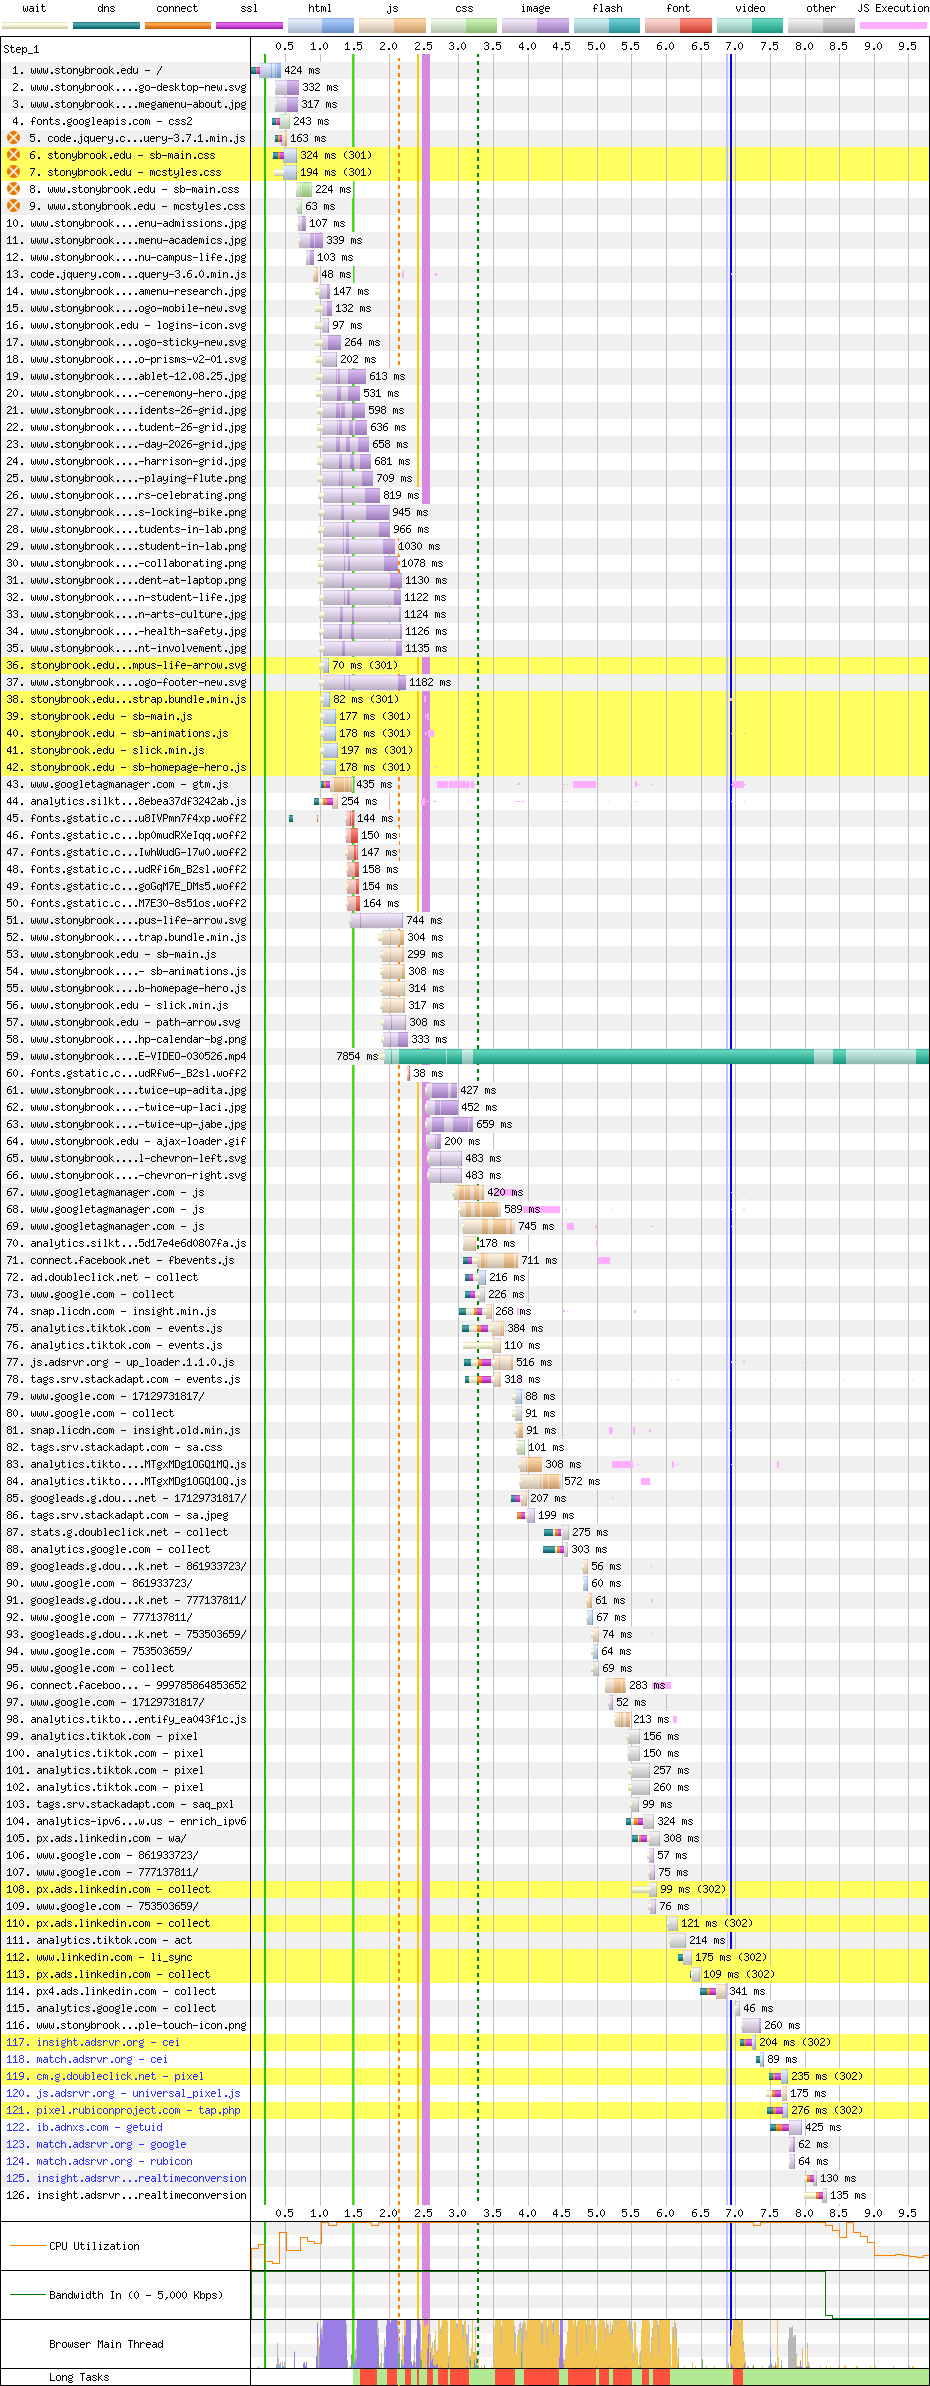Click the Long Tasks label
Screen dimensions: 930x2386
[79, 2377]
